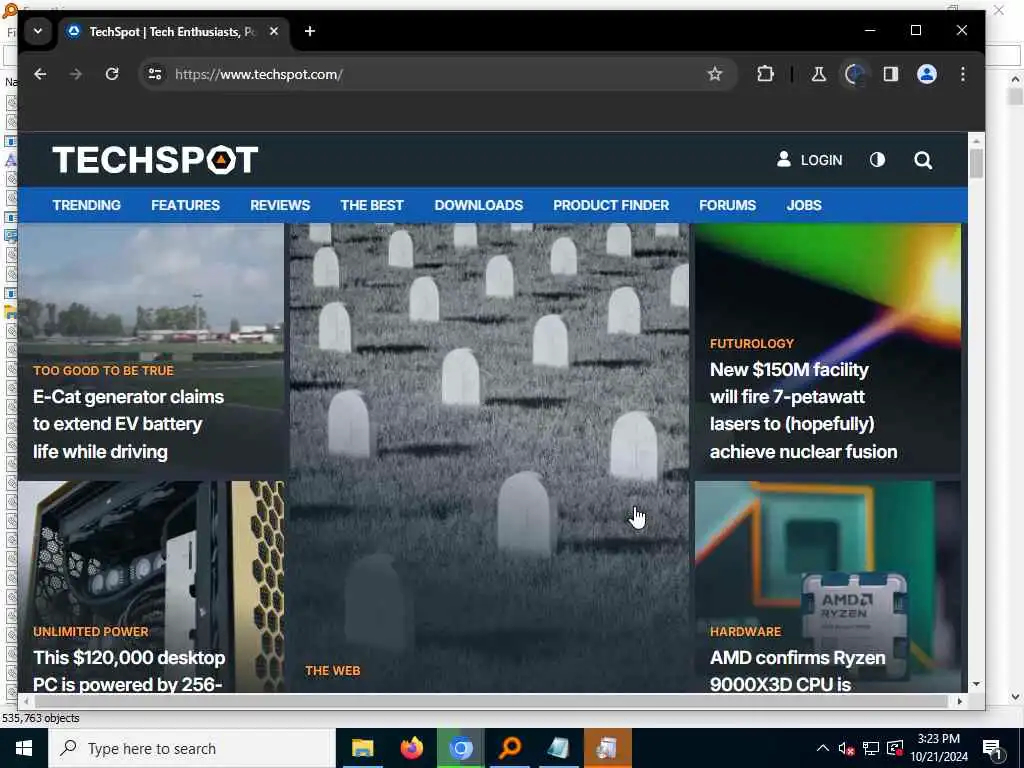
Task: Click the taskbar search box
Action: coord(191,748)
